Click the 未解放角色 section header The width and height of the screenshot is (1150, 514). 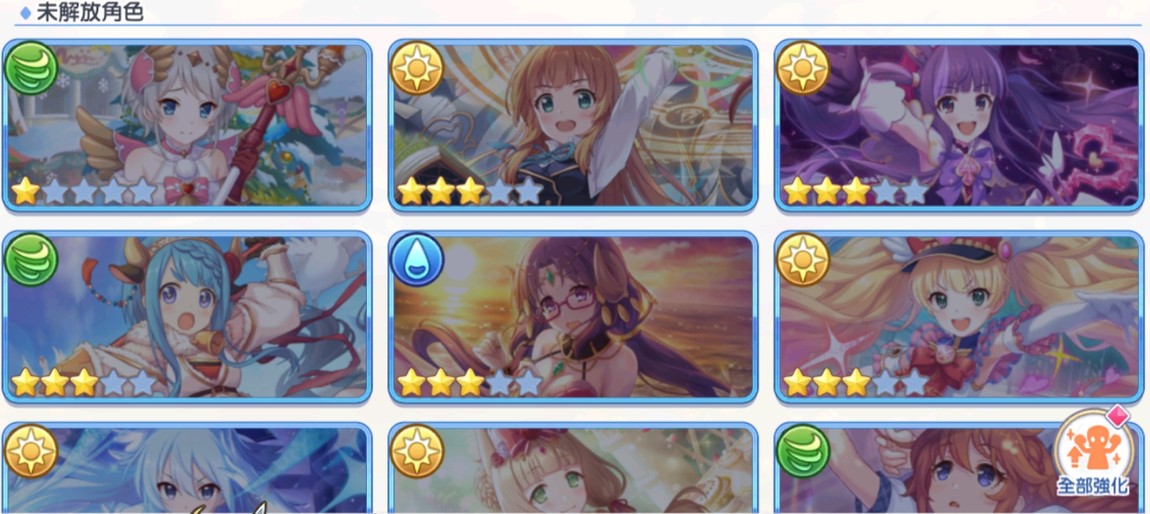pyautogui.click(x=89, y=12)
